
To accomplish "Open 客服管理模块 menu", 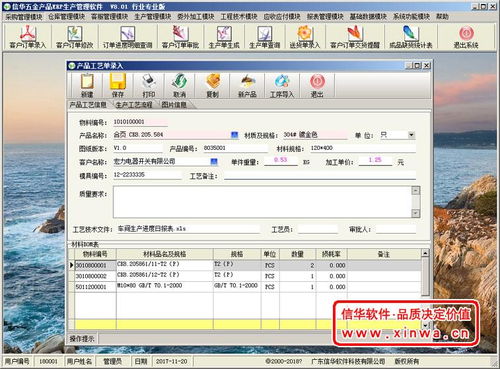I will [x=110, y=16].
